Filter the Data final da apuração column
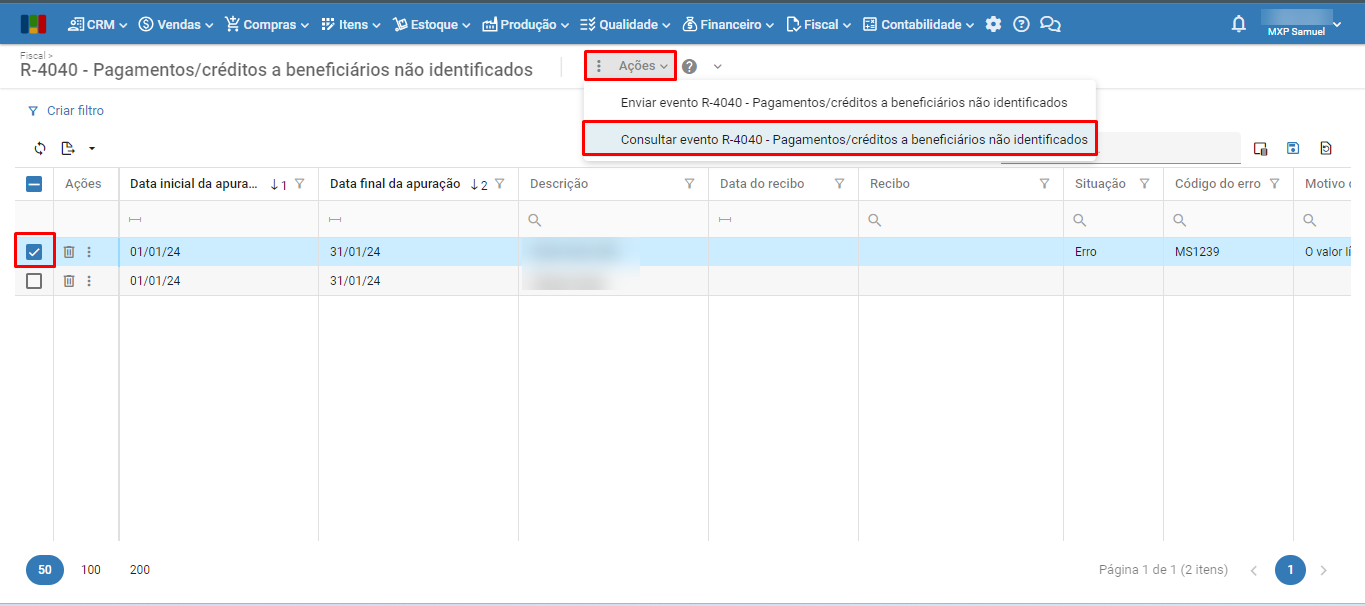 499,184
